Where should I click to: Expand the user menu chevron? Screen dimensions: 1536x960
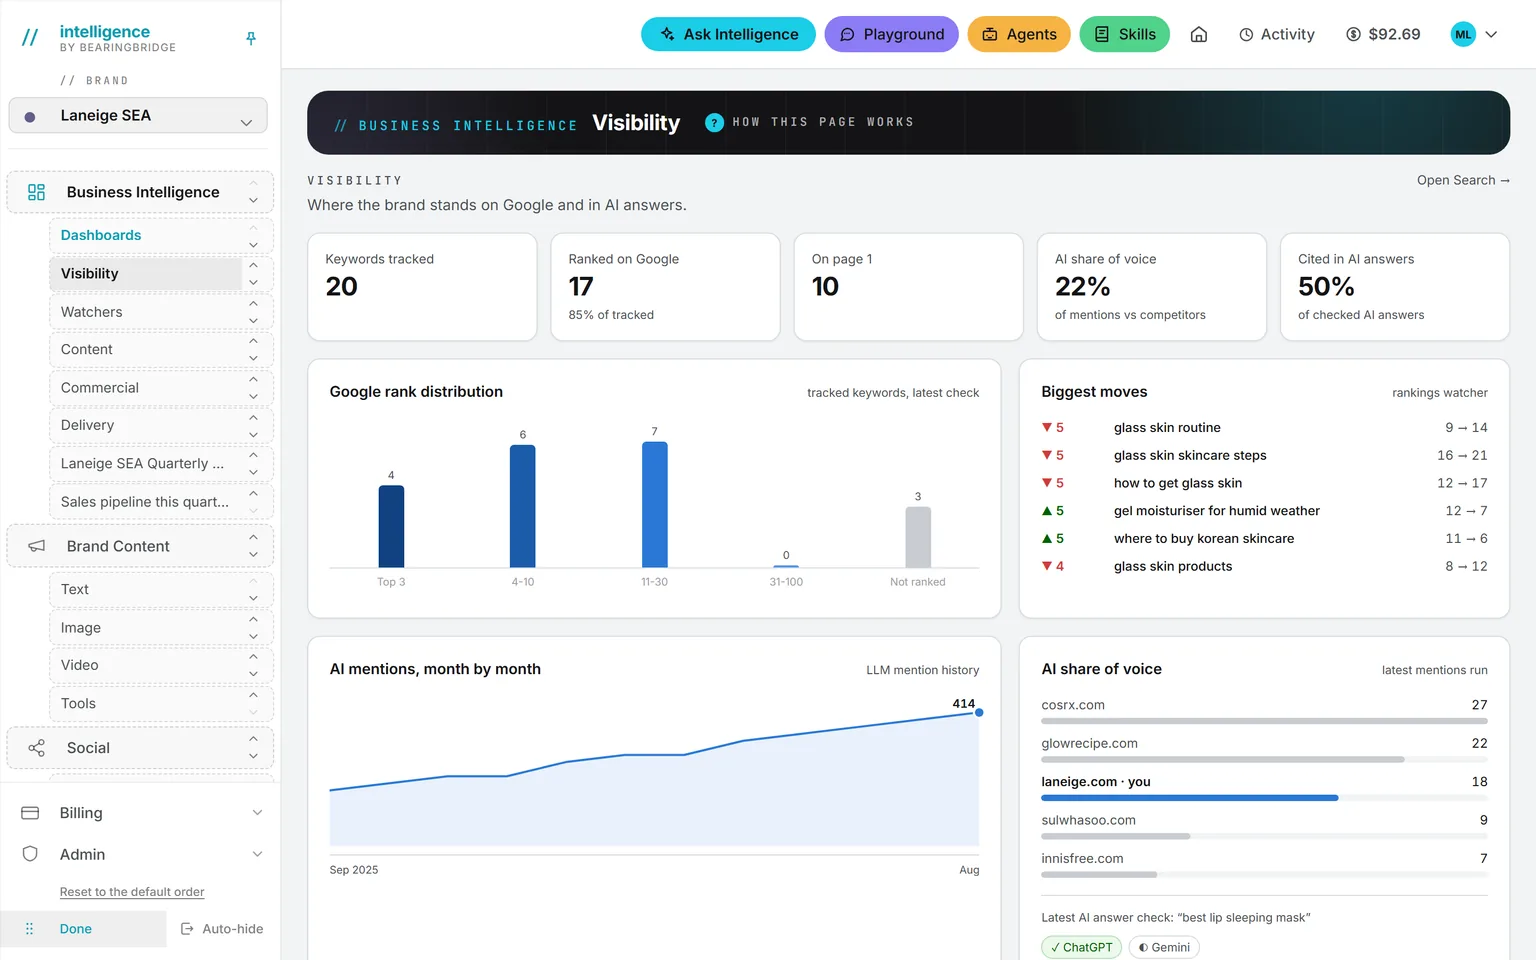(1491, 34)
